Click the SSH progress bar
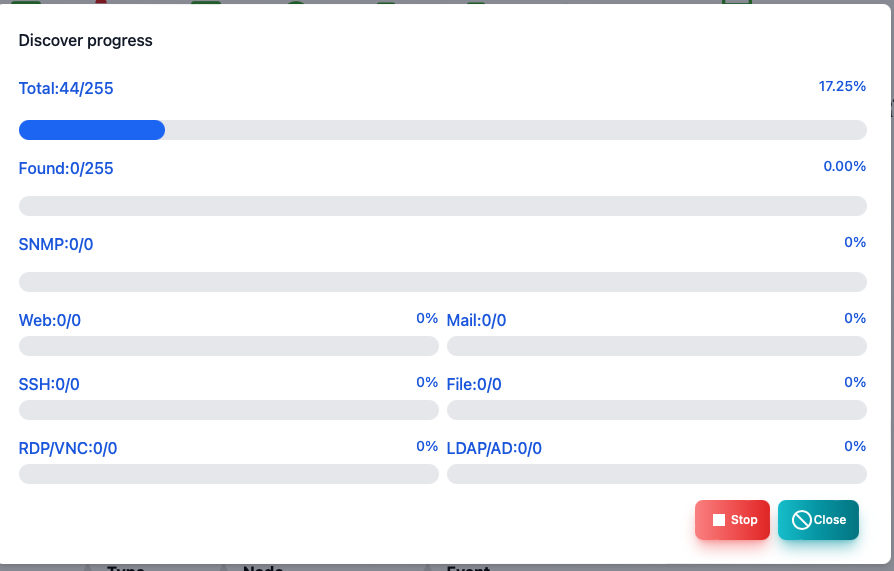The height and width of the screenshot is (571, 894). click(x=229, y=410)
